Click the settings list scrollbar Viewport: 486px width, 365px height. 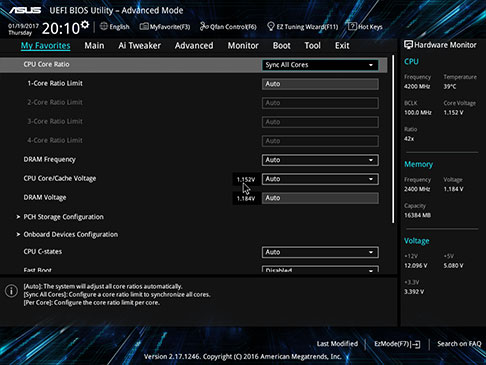[393, 139]
